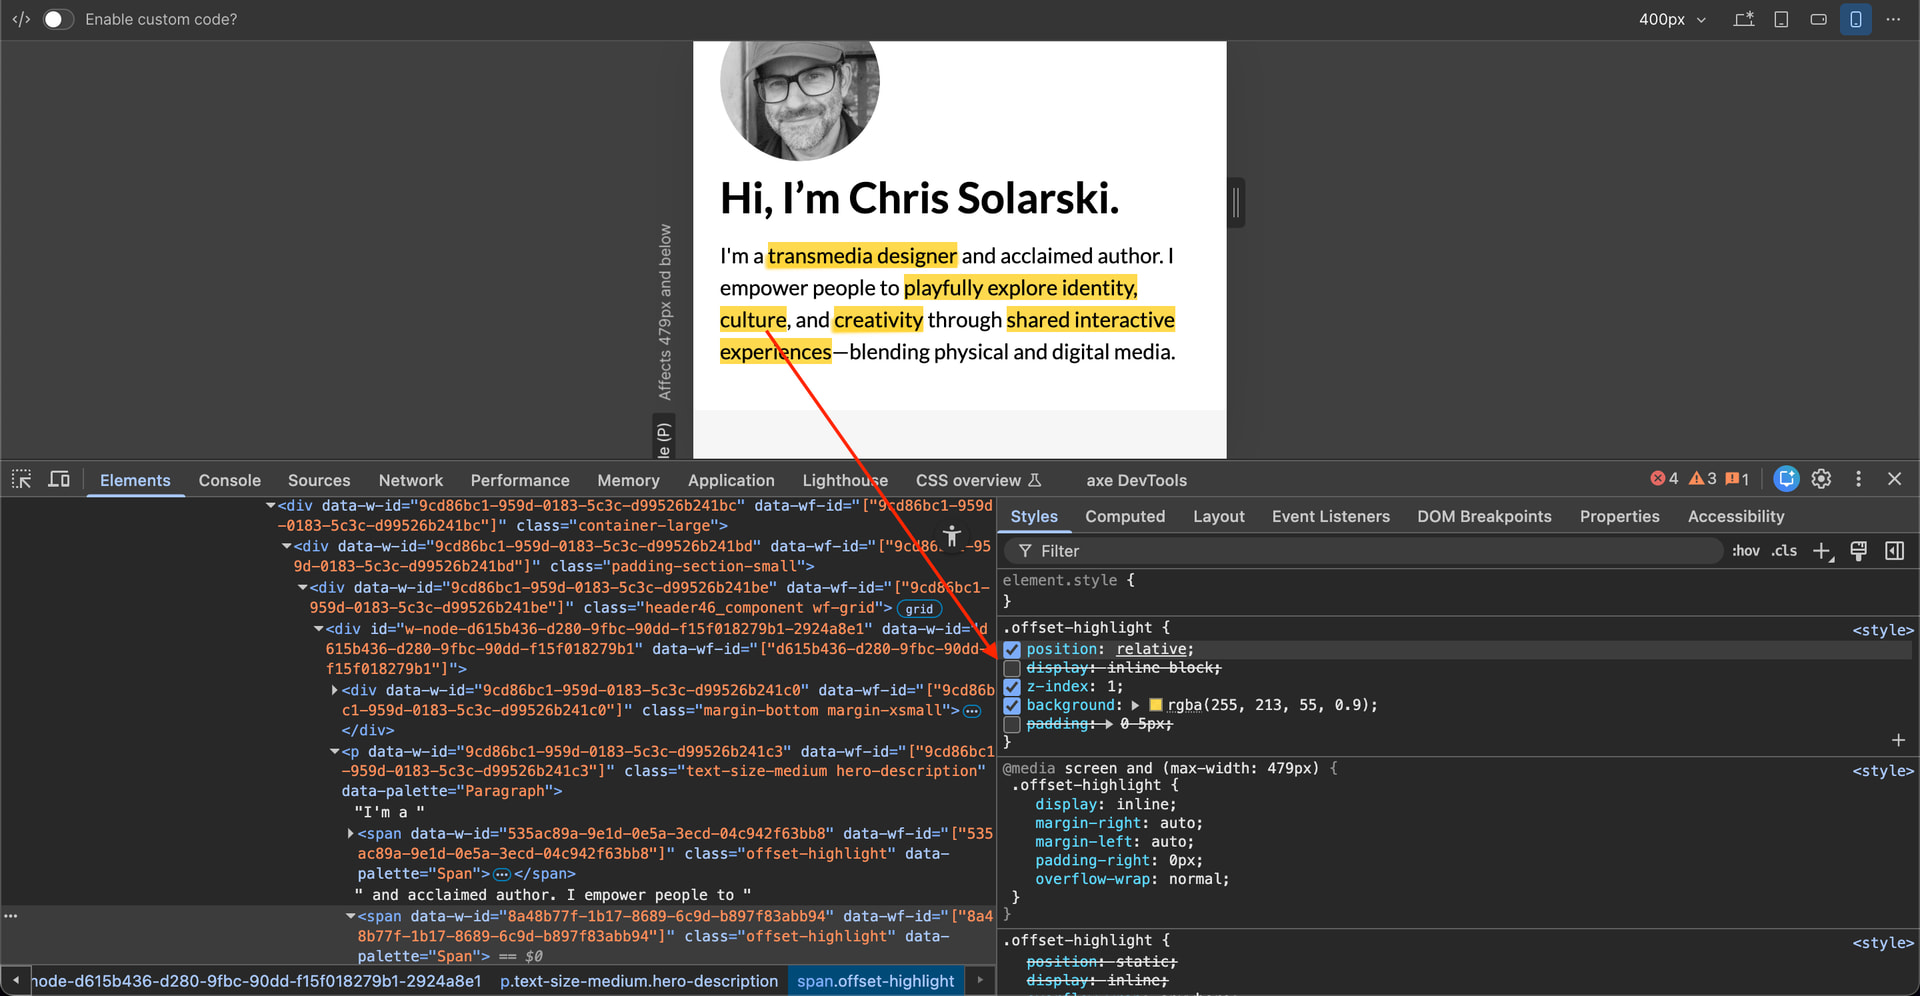Viewport: 1920px width, 996px height.
Task: Collapse the container-large div node
Action: click(270, 506)
